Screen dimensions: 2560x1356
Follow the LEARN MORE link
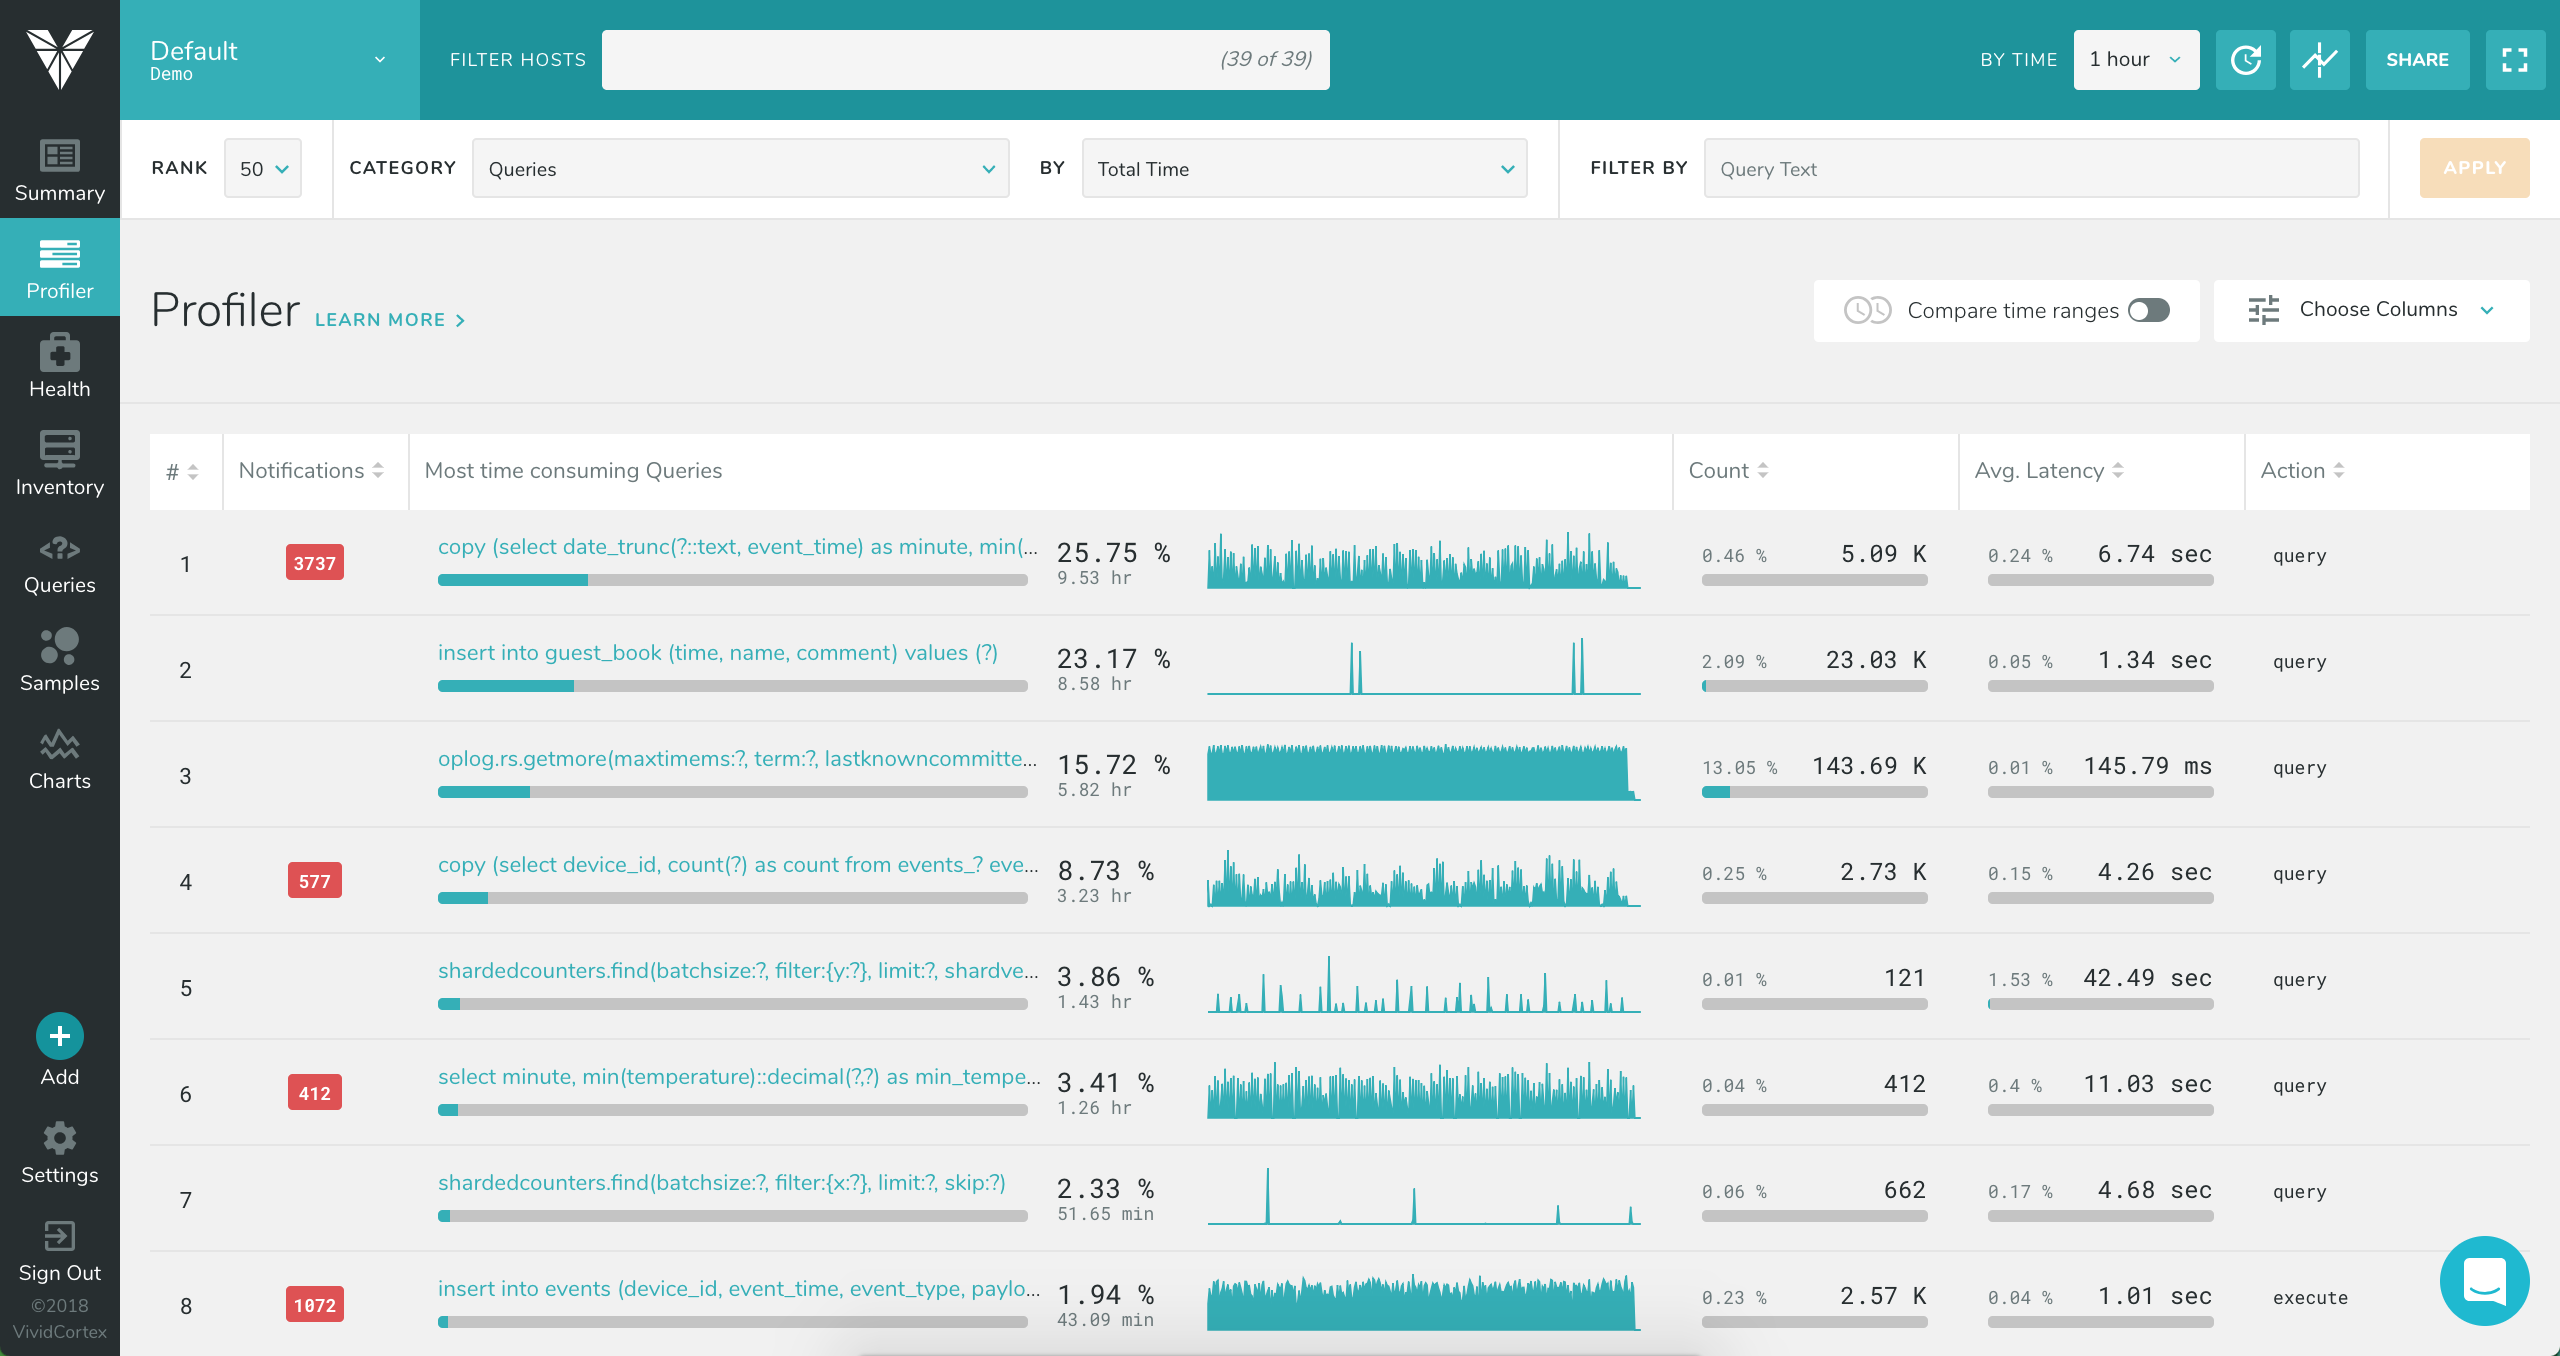[390, 320]
